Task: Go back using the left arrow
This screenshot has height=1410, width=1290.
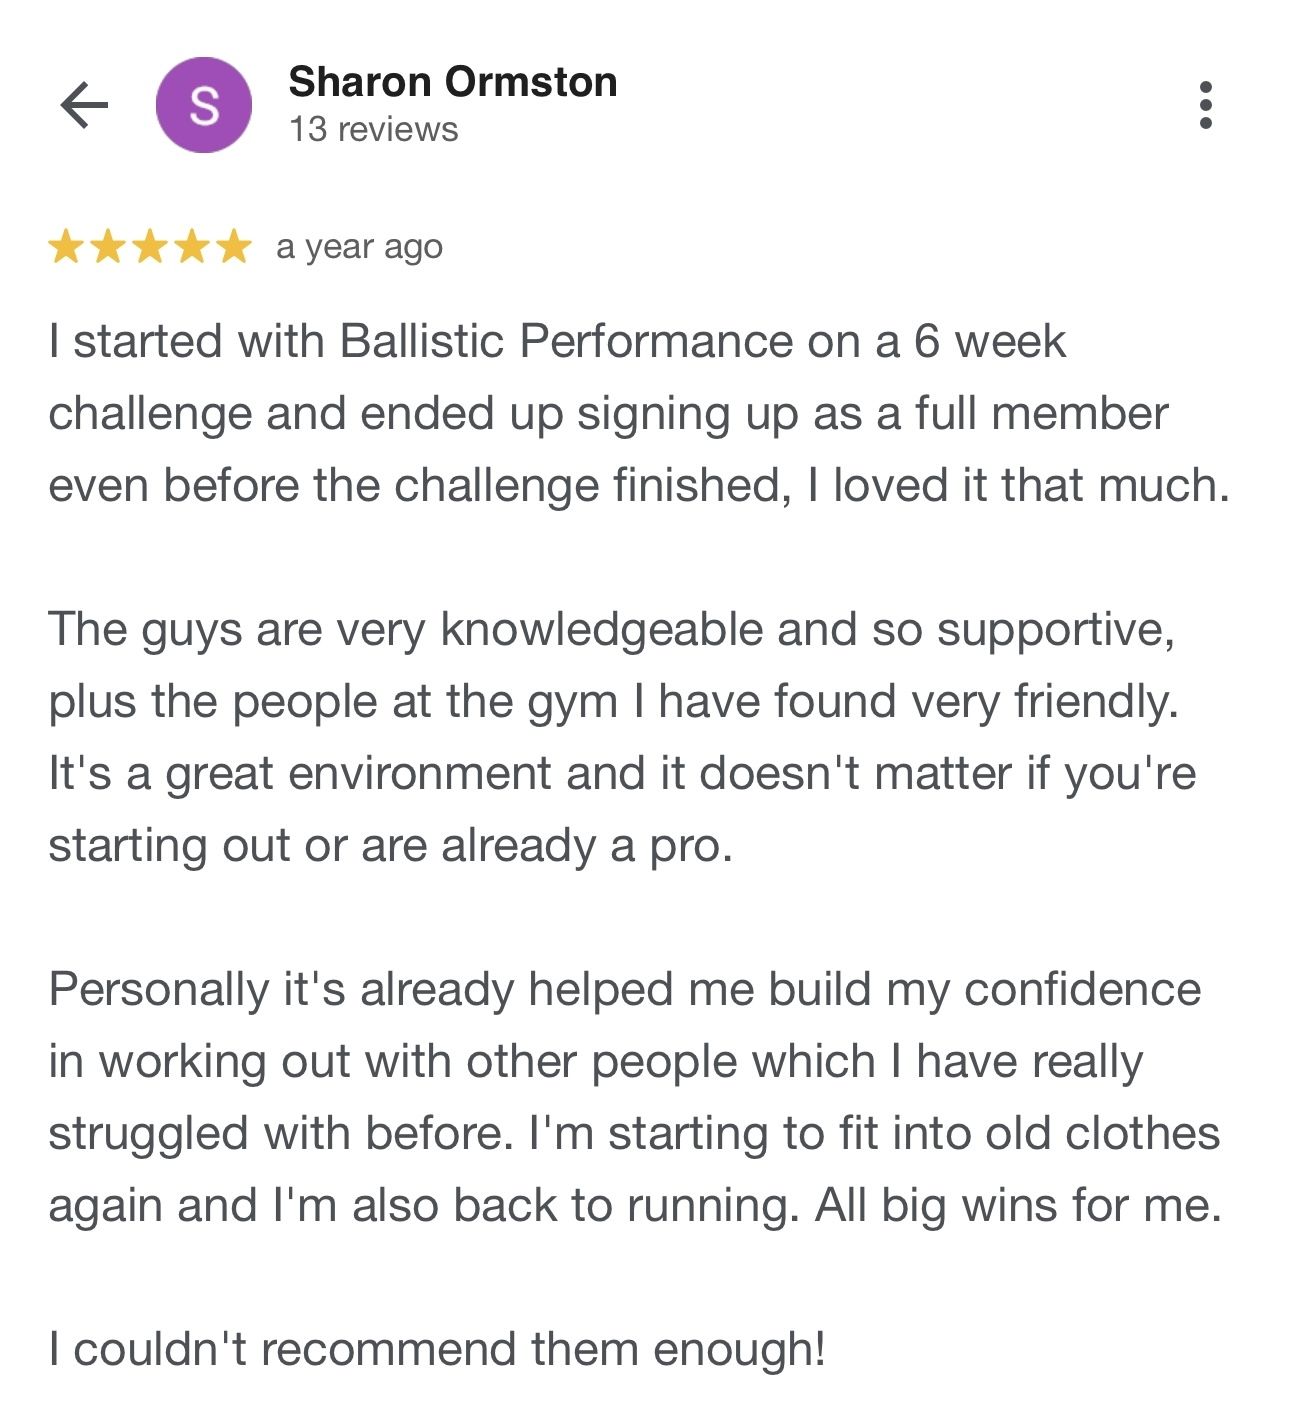Action: 84,105
